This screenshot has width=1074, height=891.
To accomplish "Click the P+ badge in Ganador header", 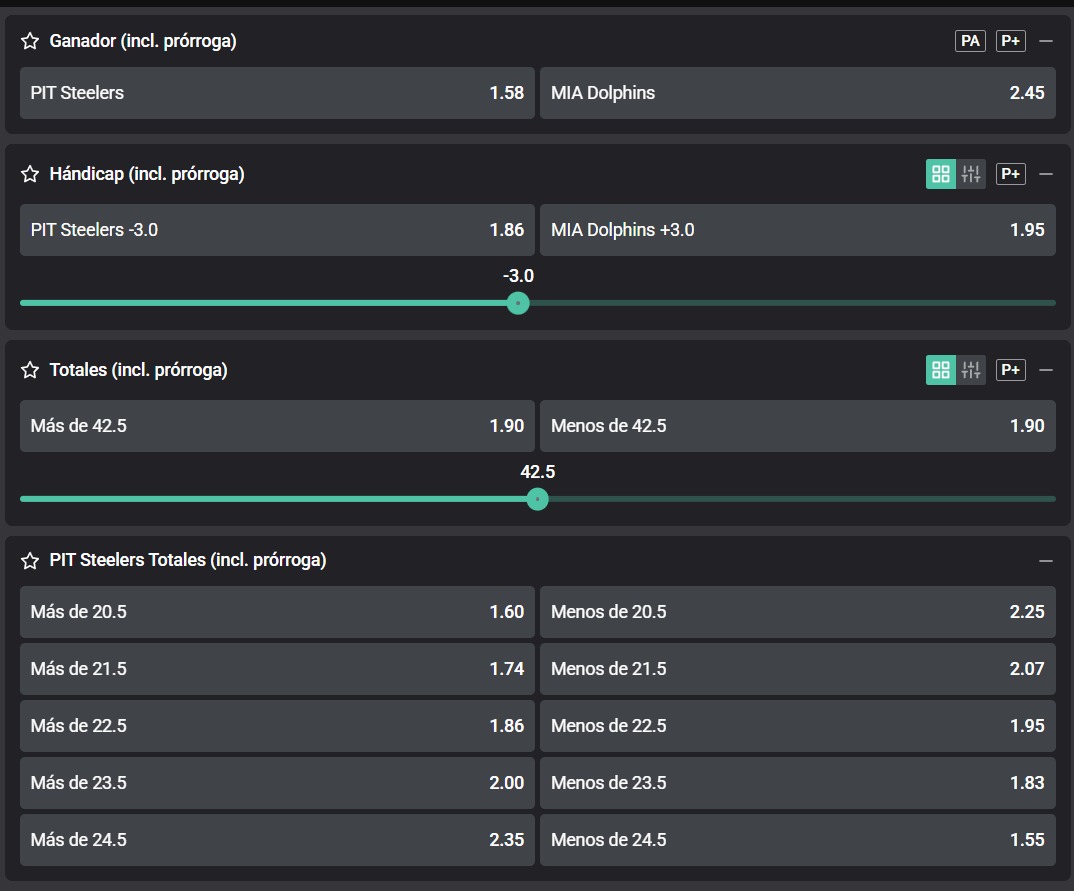I will [1011, 41].
